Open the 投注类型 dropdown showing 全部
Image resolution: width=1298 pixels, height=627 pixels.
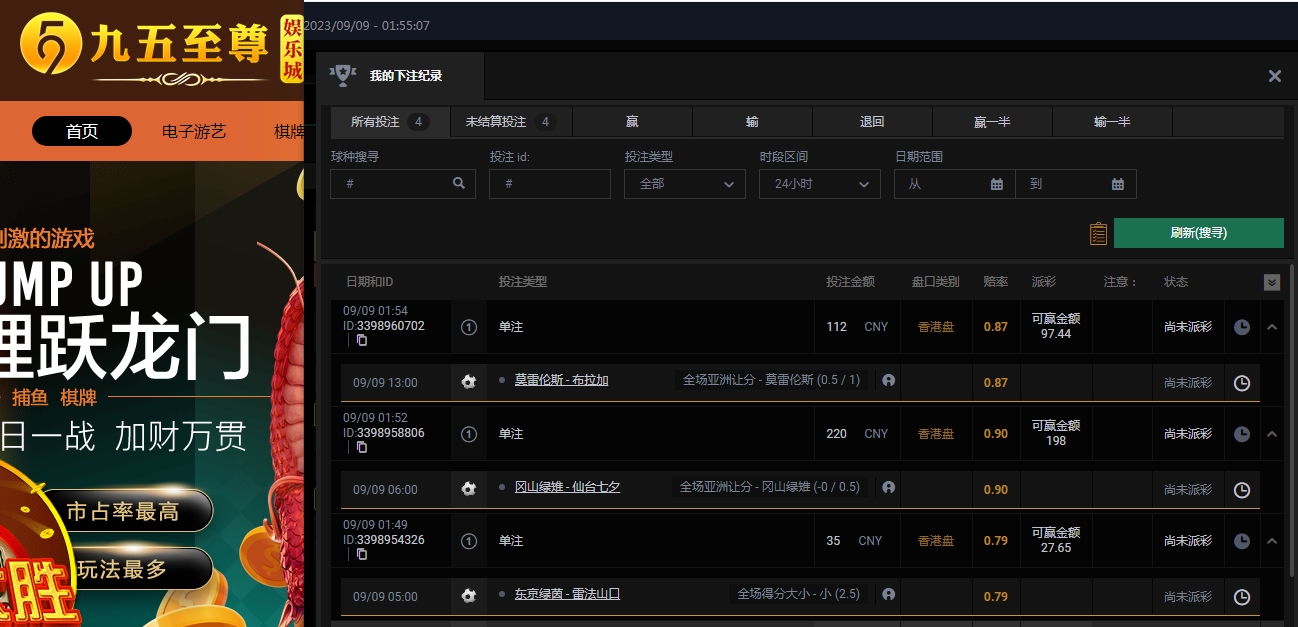coord(684,184)
